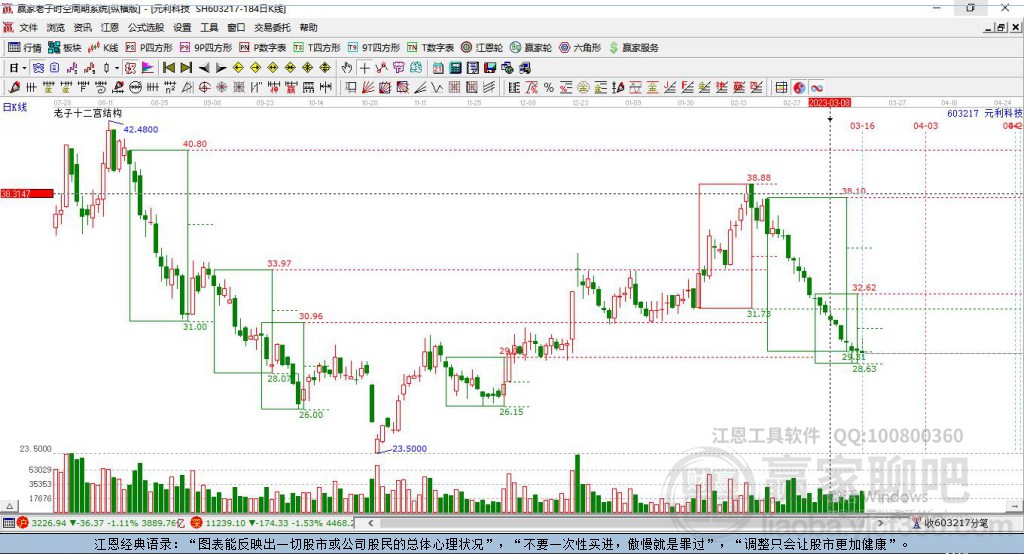Switch to K线 chart view
Viewport: 1024px width, 554px height.
(x=104, y=48)
